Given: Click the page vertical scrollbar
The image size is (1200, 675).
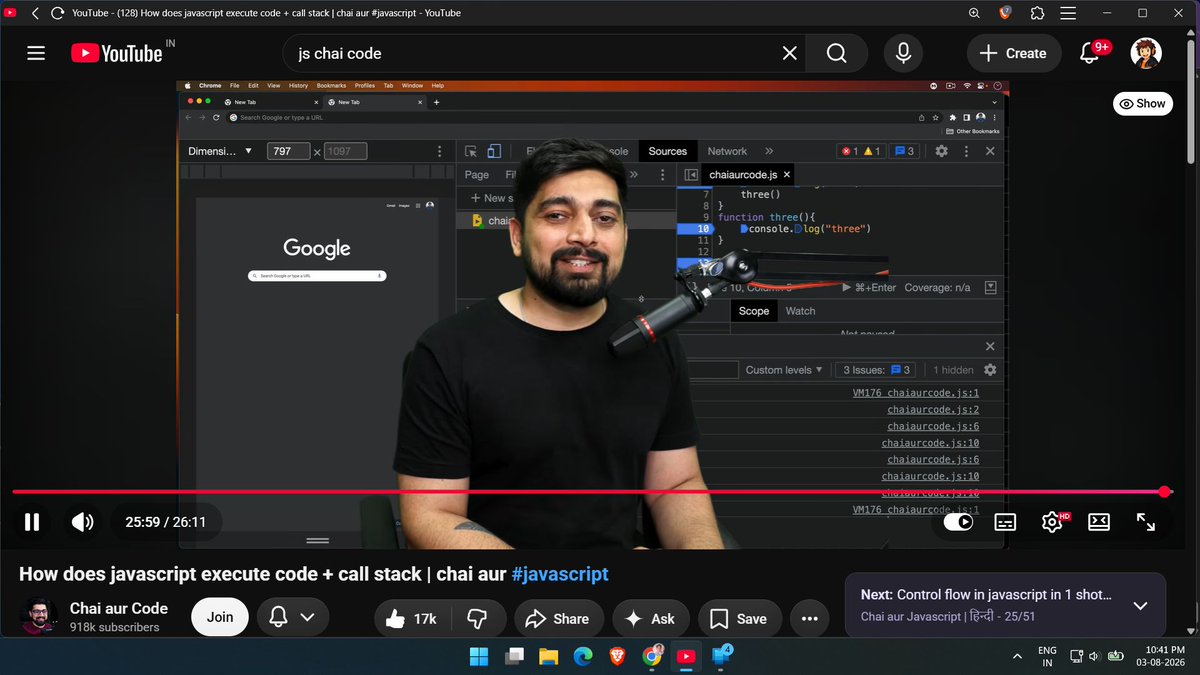Looking at the screenshot, I should coord(1192,100).
